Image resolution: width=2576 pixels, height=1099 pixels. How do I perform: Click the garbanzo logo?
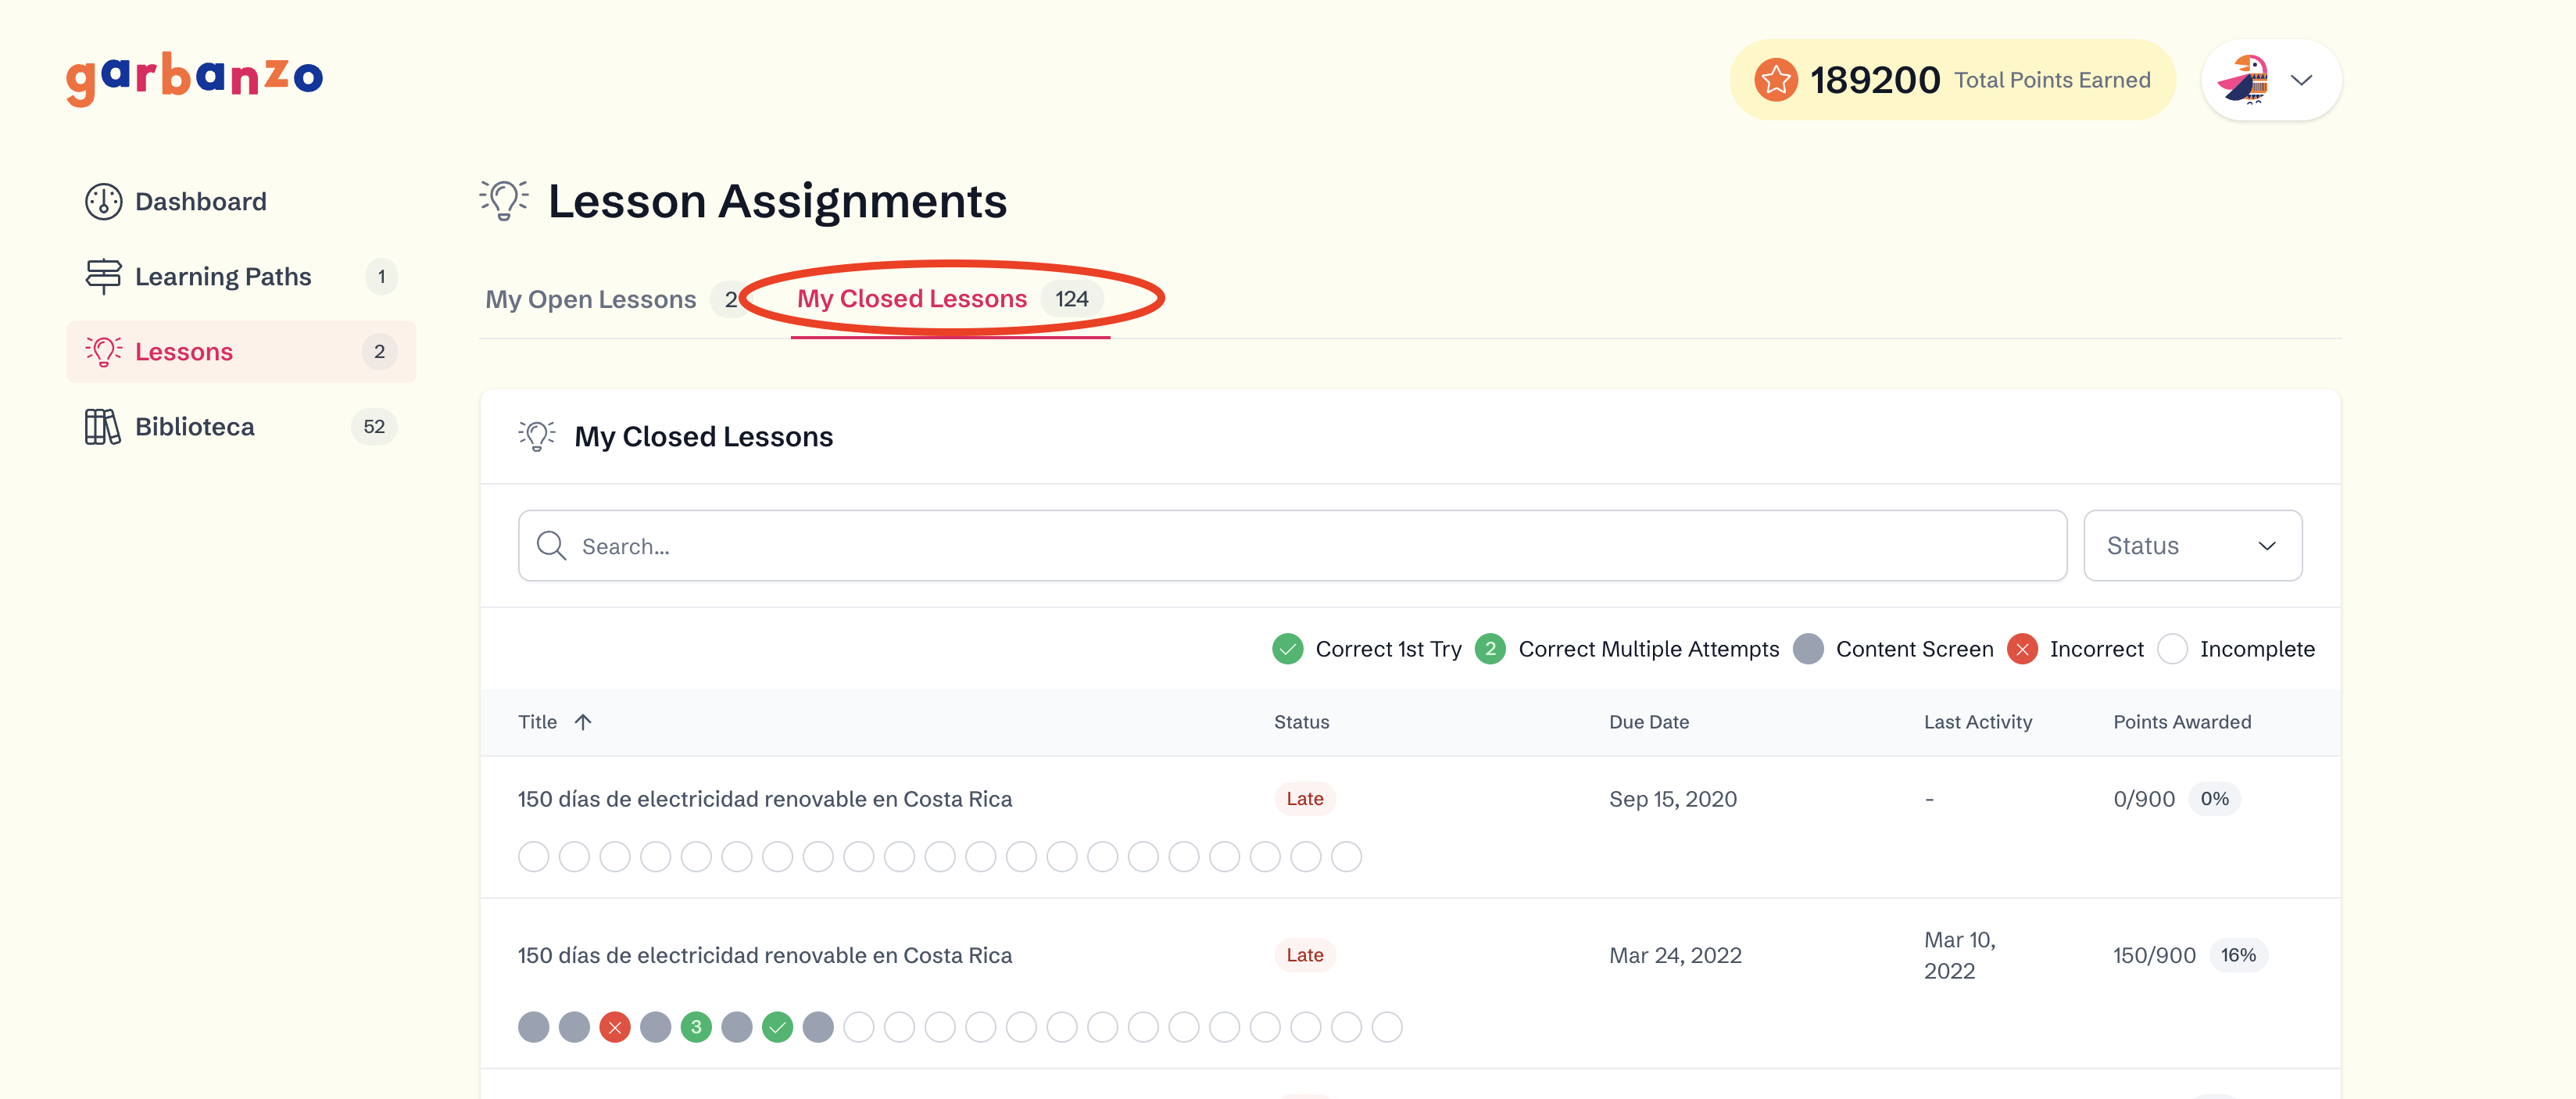[x=194, y=78]
